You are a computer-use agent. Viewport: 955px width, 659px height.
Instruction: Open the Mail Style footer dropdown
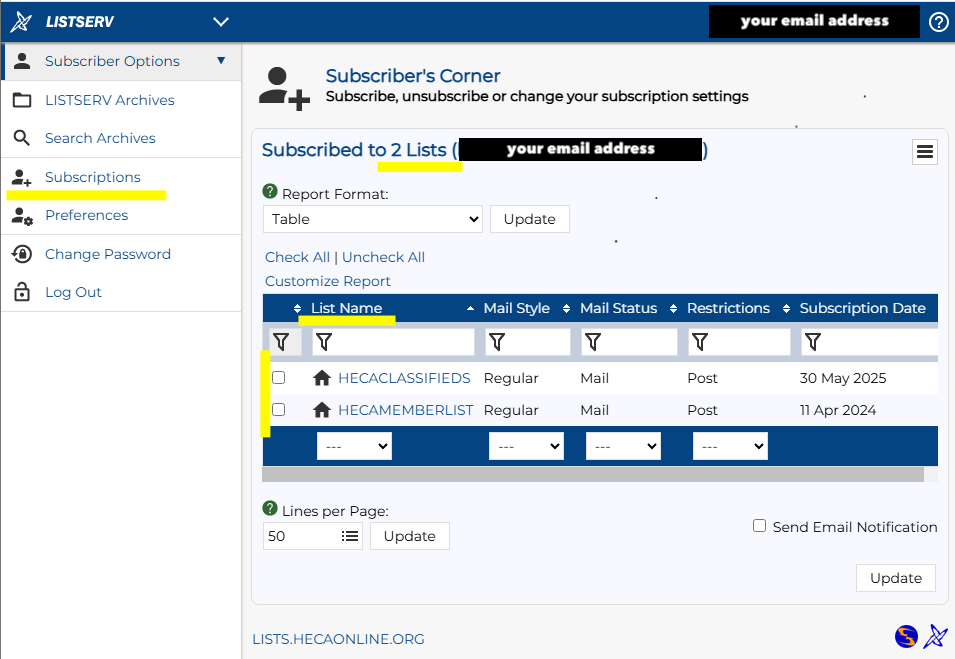526,446
